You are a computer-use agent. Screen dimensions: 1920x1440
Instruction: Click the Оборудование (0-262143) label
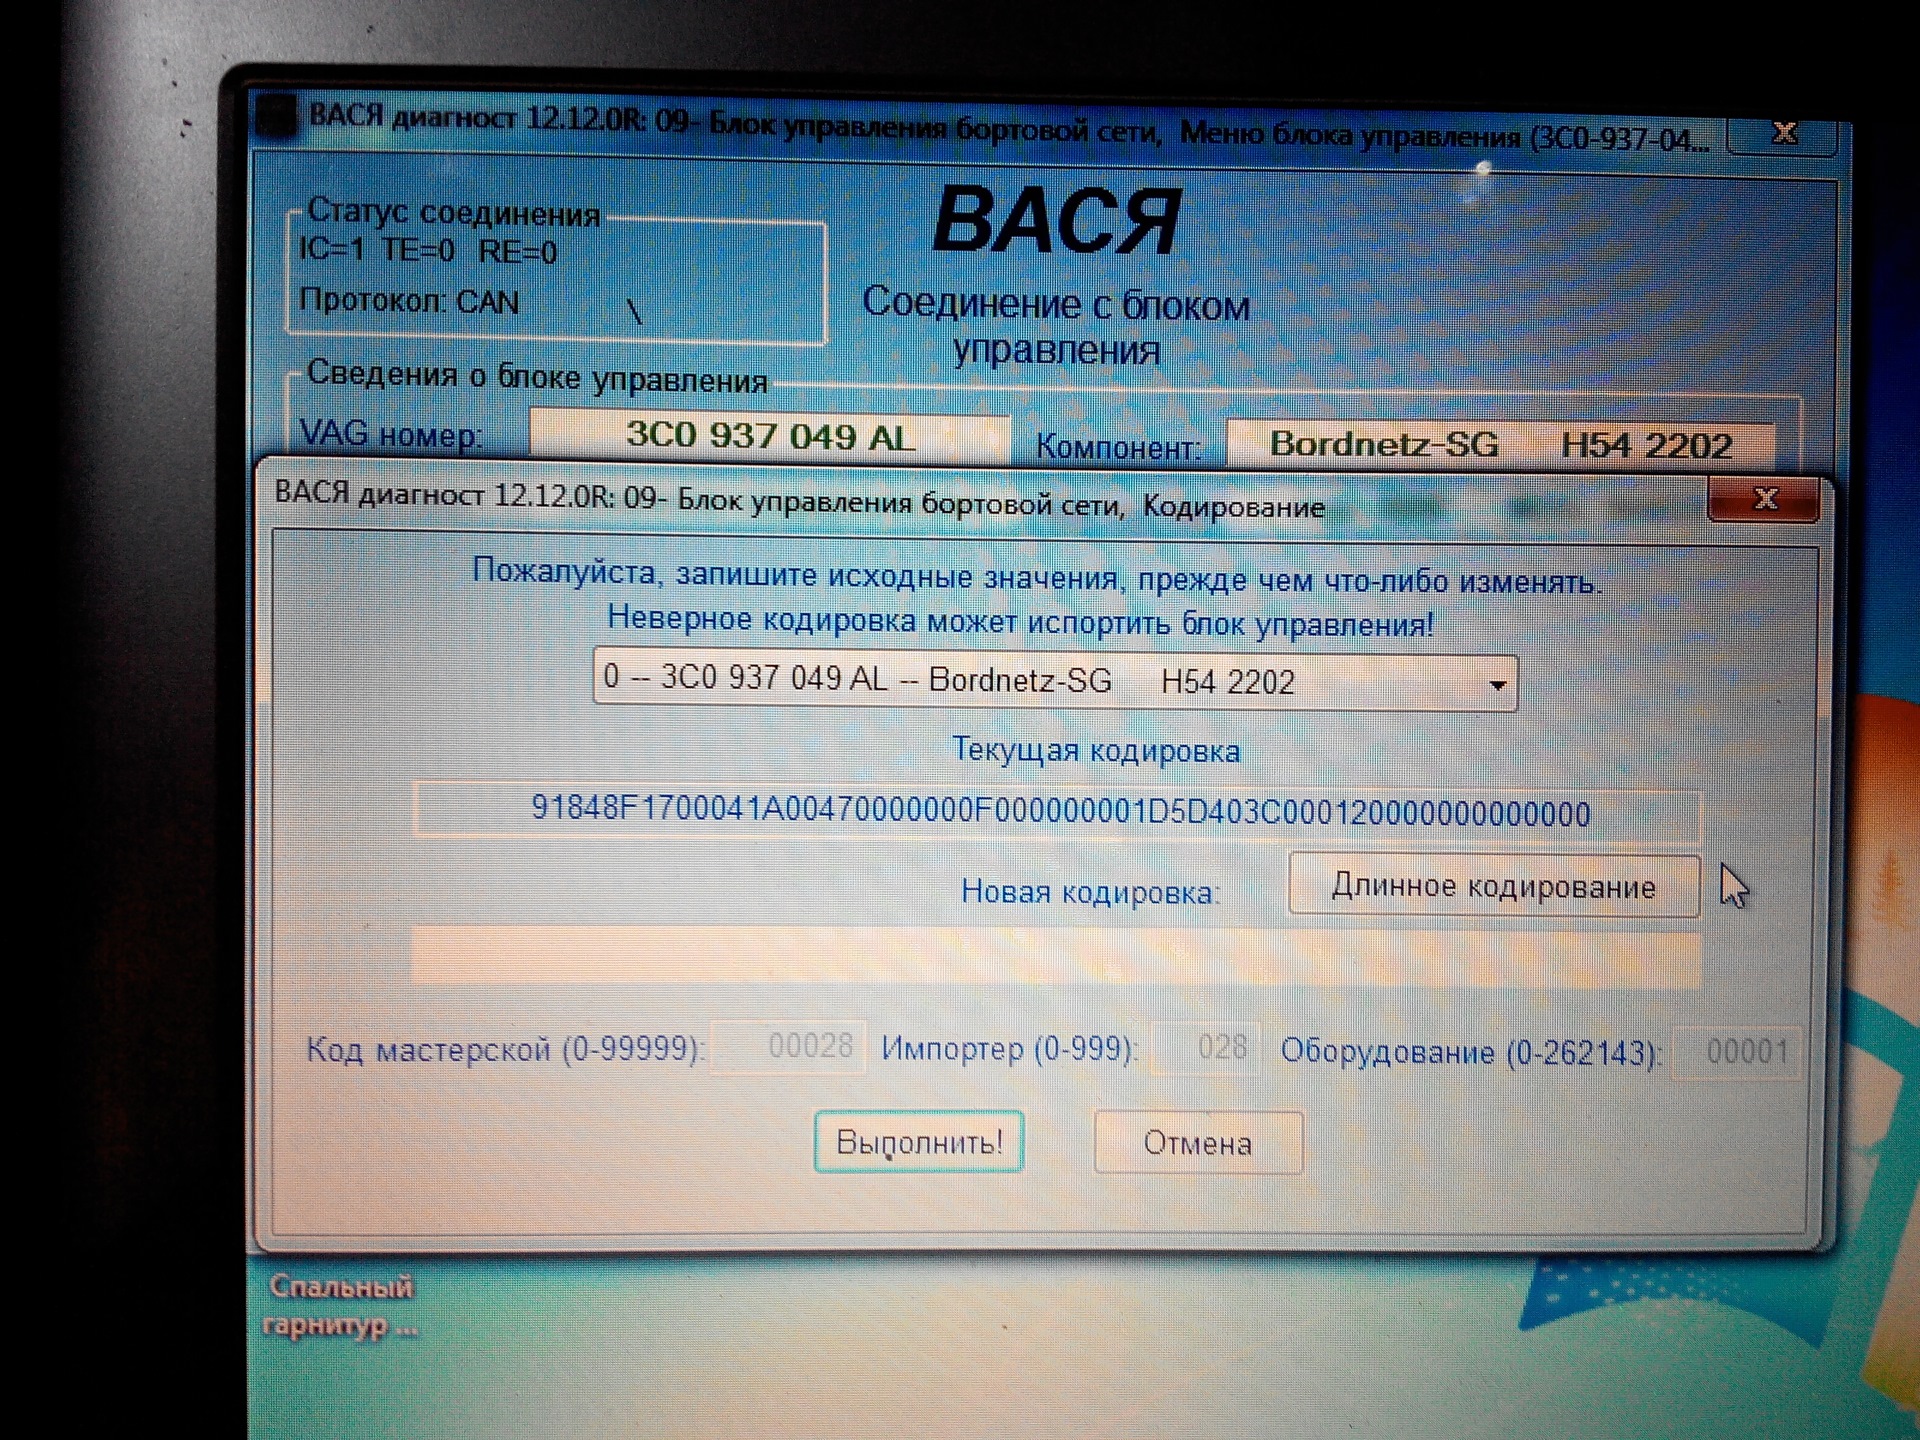(1471, 1052)
